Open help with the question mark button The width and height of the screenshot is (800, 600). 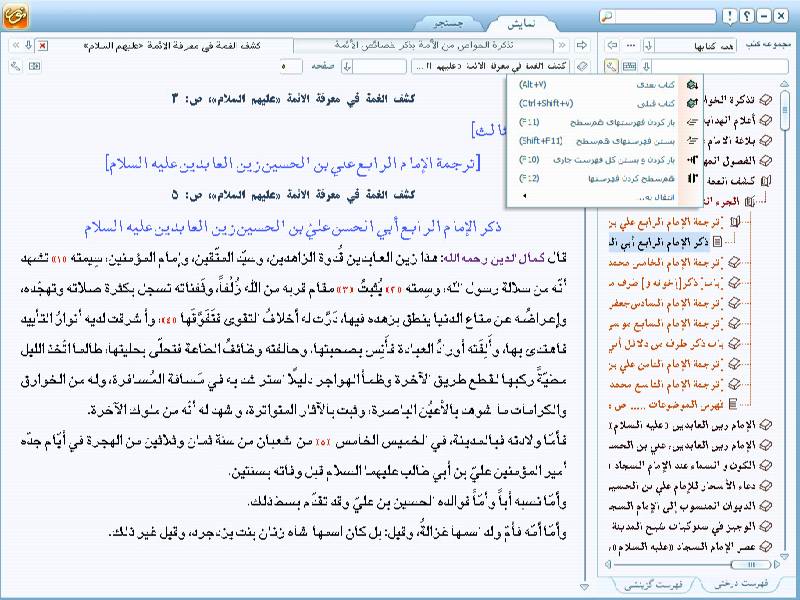pos(746,16)
